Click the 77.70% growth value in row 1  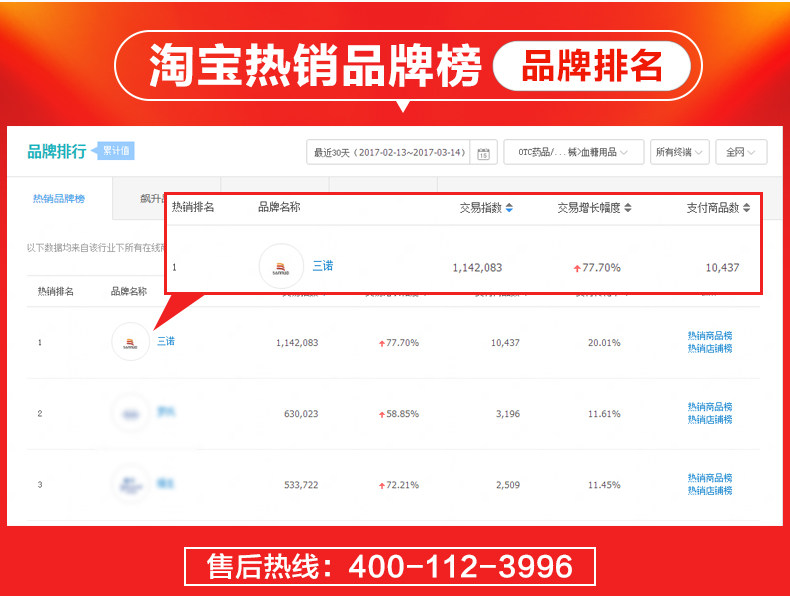pos(399,343)
